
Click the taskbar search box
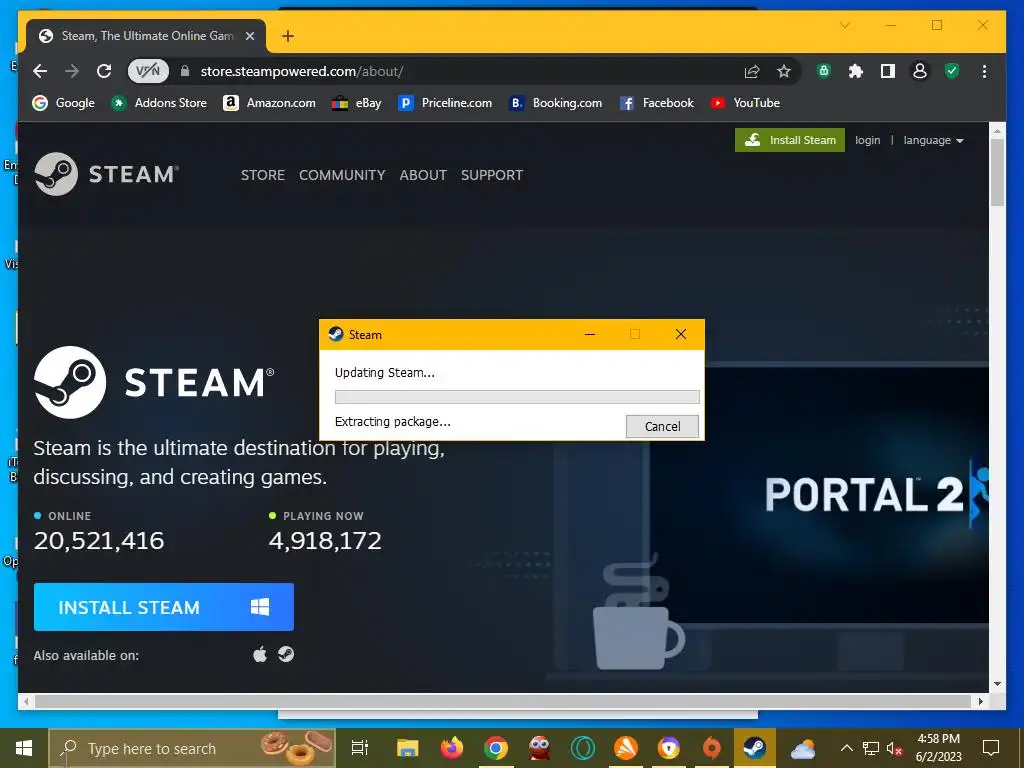192,748
